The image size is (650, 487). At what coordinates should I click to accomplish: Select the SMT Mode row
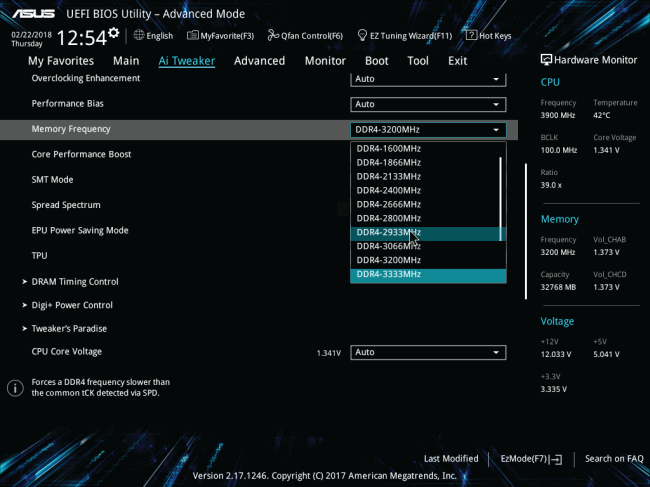pos(259,180)
